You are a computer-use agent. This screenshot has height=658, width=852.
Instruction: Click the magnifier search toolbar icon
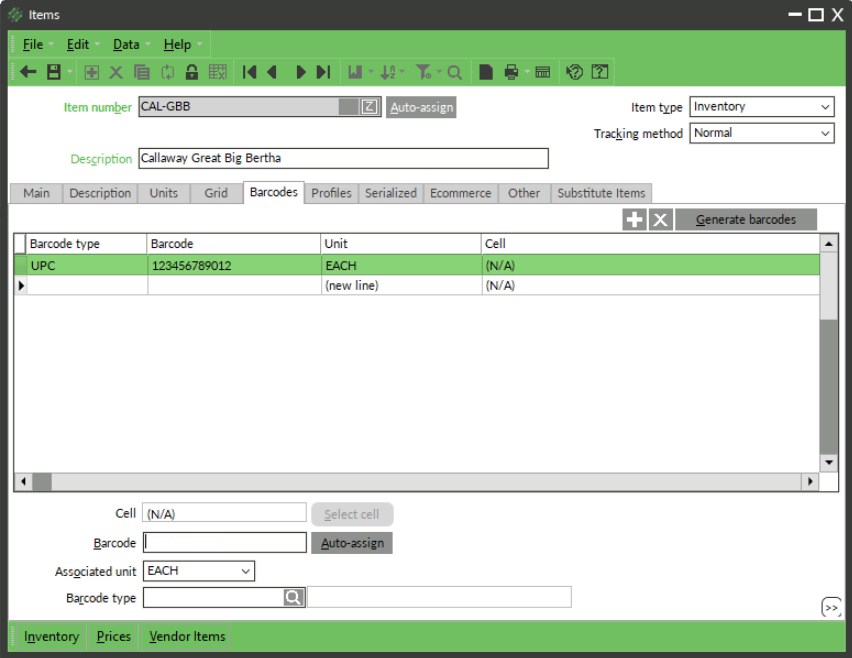455,72
